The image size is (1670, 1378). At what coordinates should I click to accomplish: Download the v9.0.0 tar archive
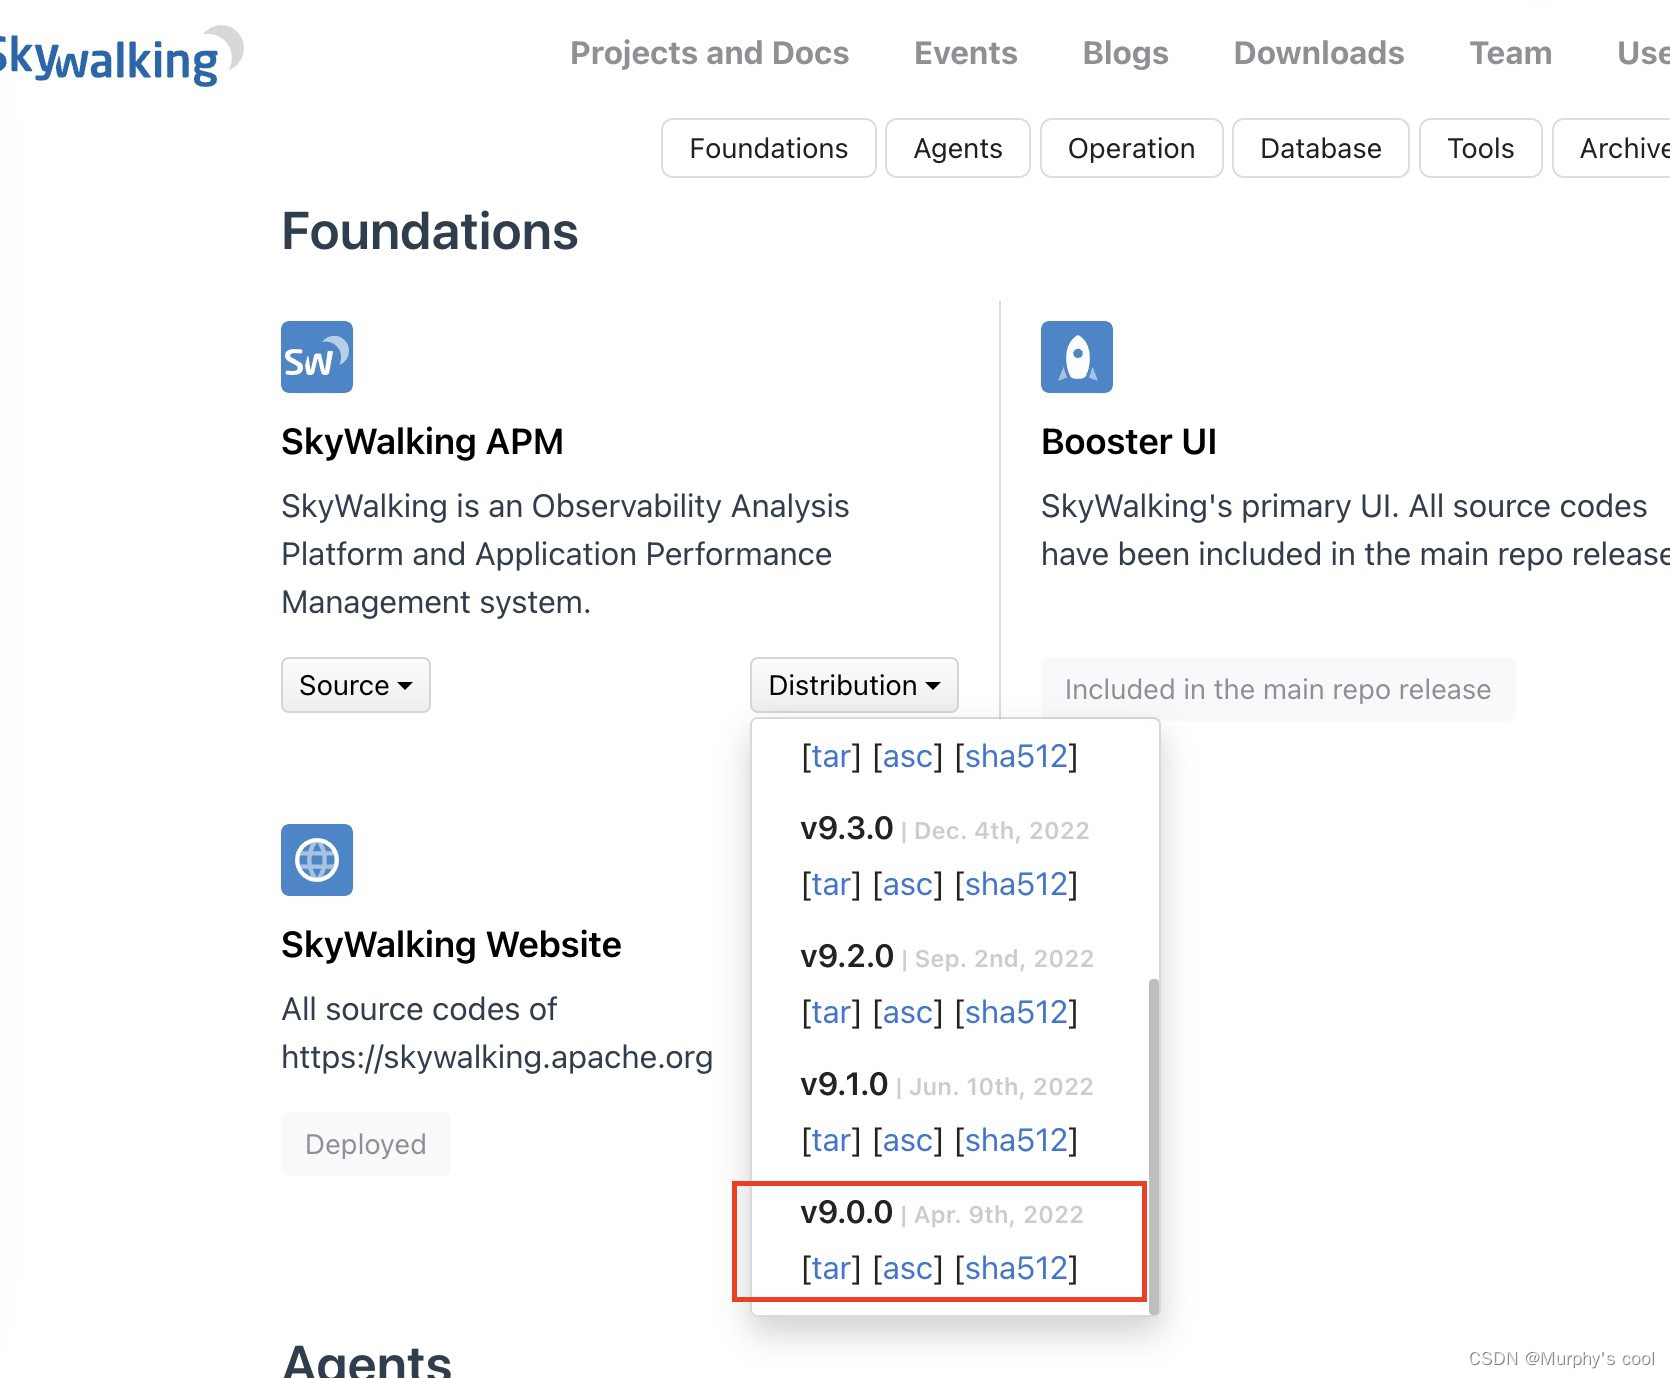click(x=828, y=1267)
